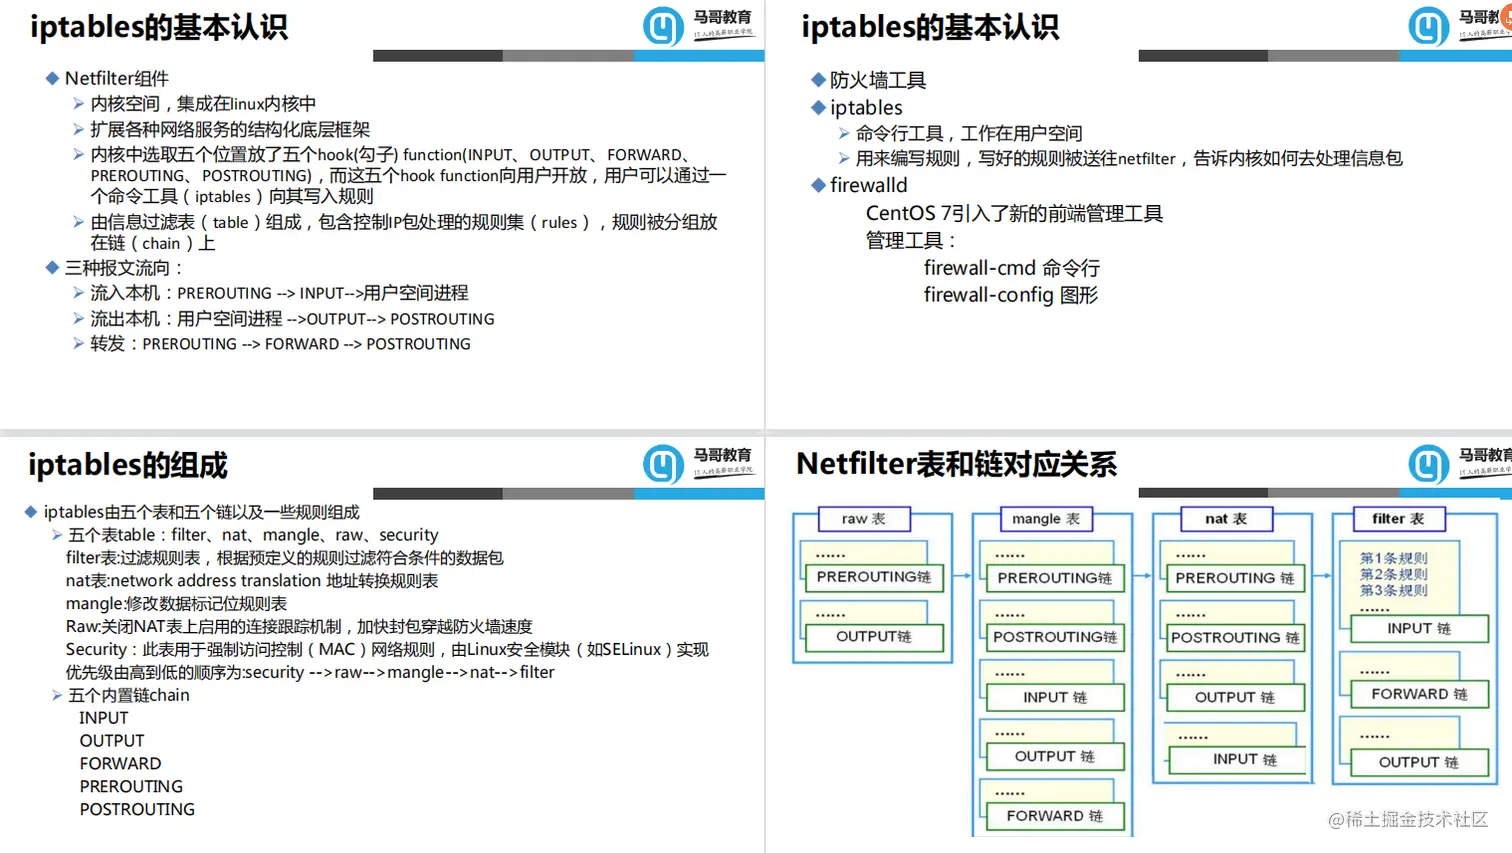The height and width of the screenshot is (853, 1512).
Task: Click POSTROUTING 链 box in the nat table
Action: (1235, 638)
